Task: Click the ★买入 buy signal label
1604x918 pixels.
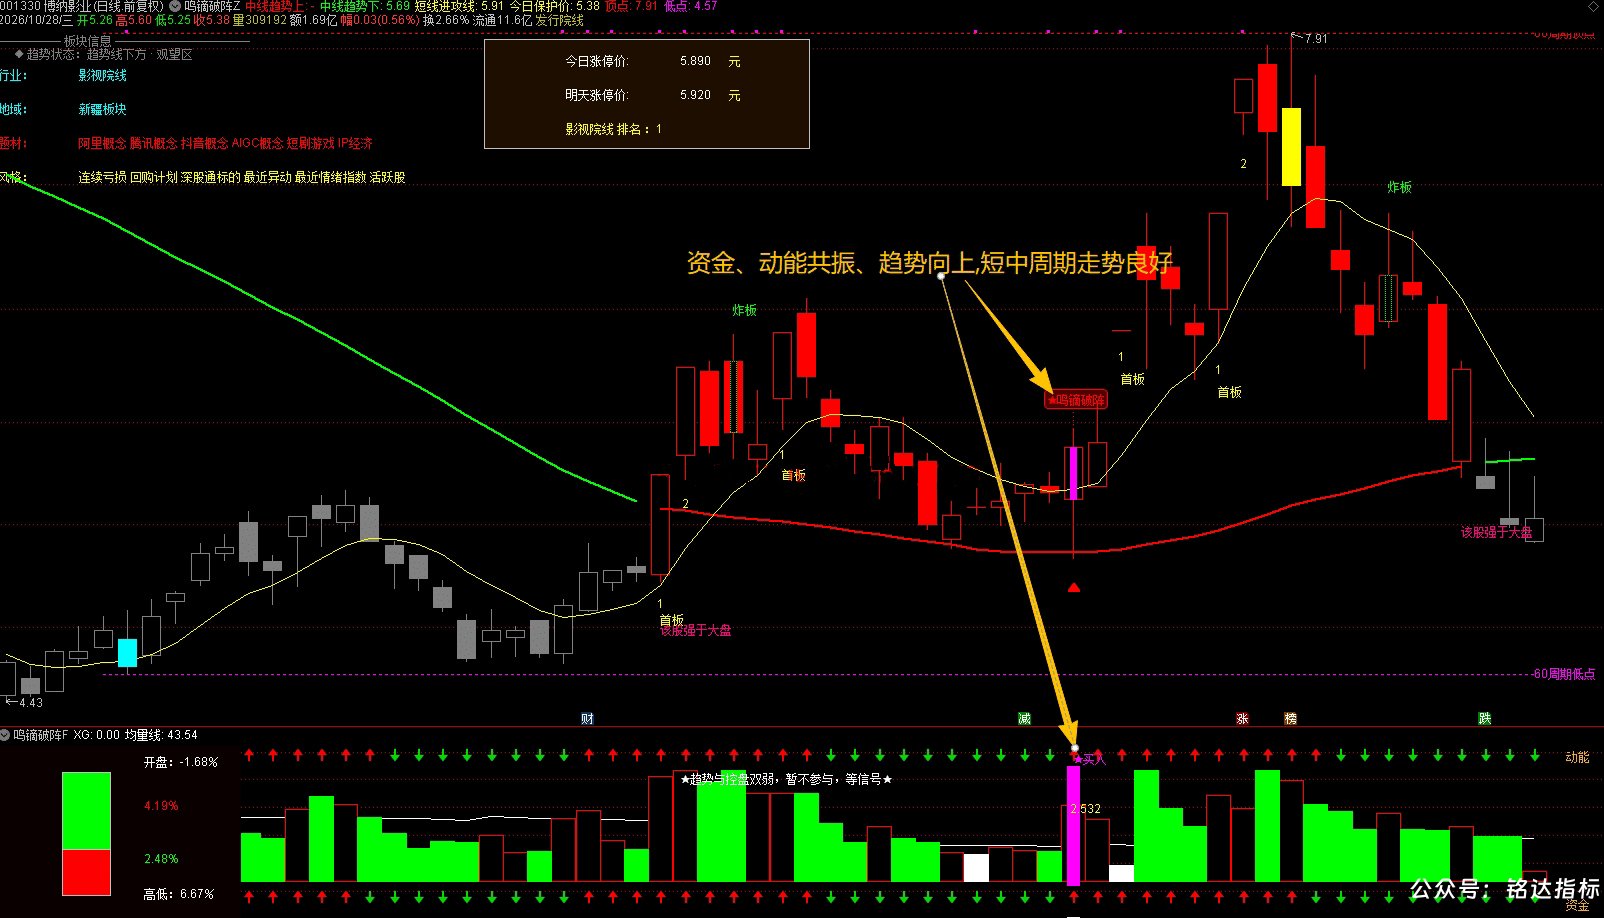Action: pyautogui.click(x=1089, y=759)
